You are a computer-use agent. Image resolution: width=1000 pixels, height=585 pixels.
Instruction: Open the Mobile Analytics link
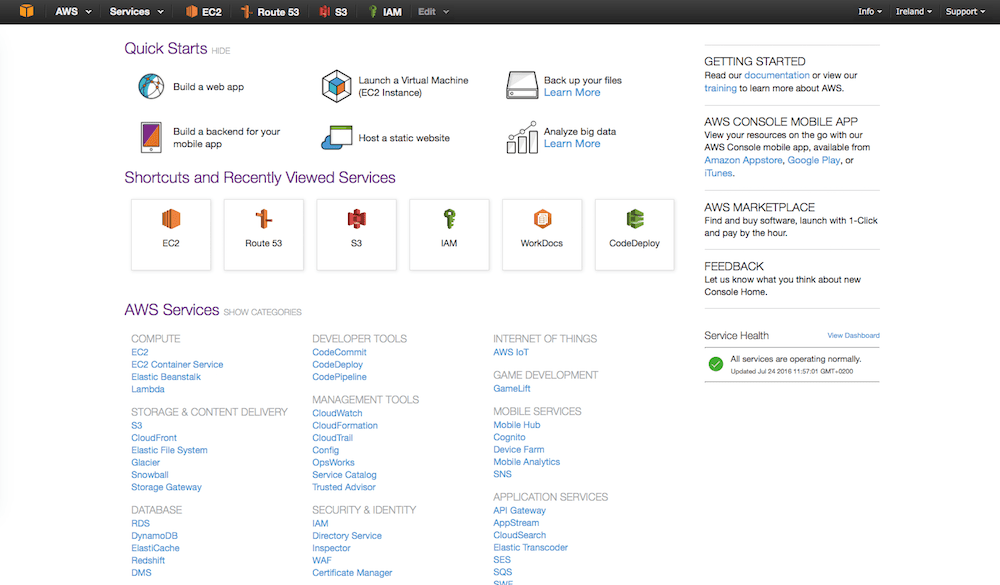click(x=526, y=461)
